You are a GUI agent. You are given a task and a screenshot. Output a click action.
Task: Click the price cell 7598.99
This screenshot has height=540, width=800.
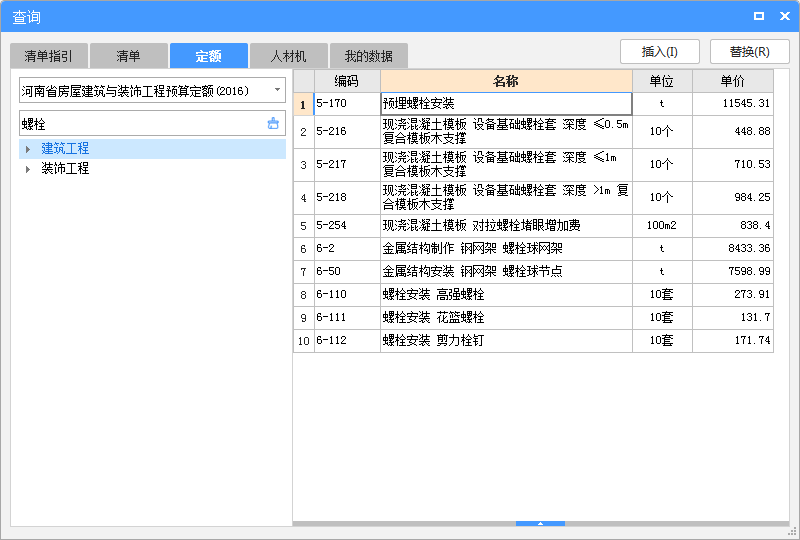coord(733,272)
